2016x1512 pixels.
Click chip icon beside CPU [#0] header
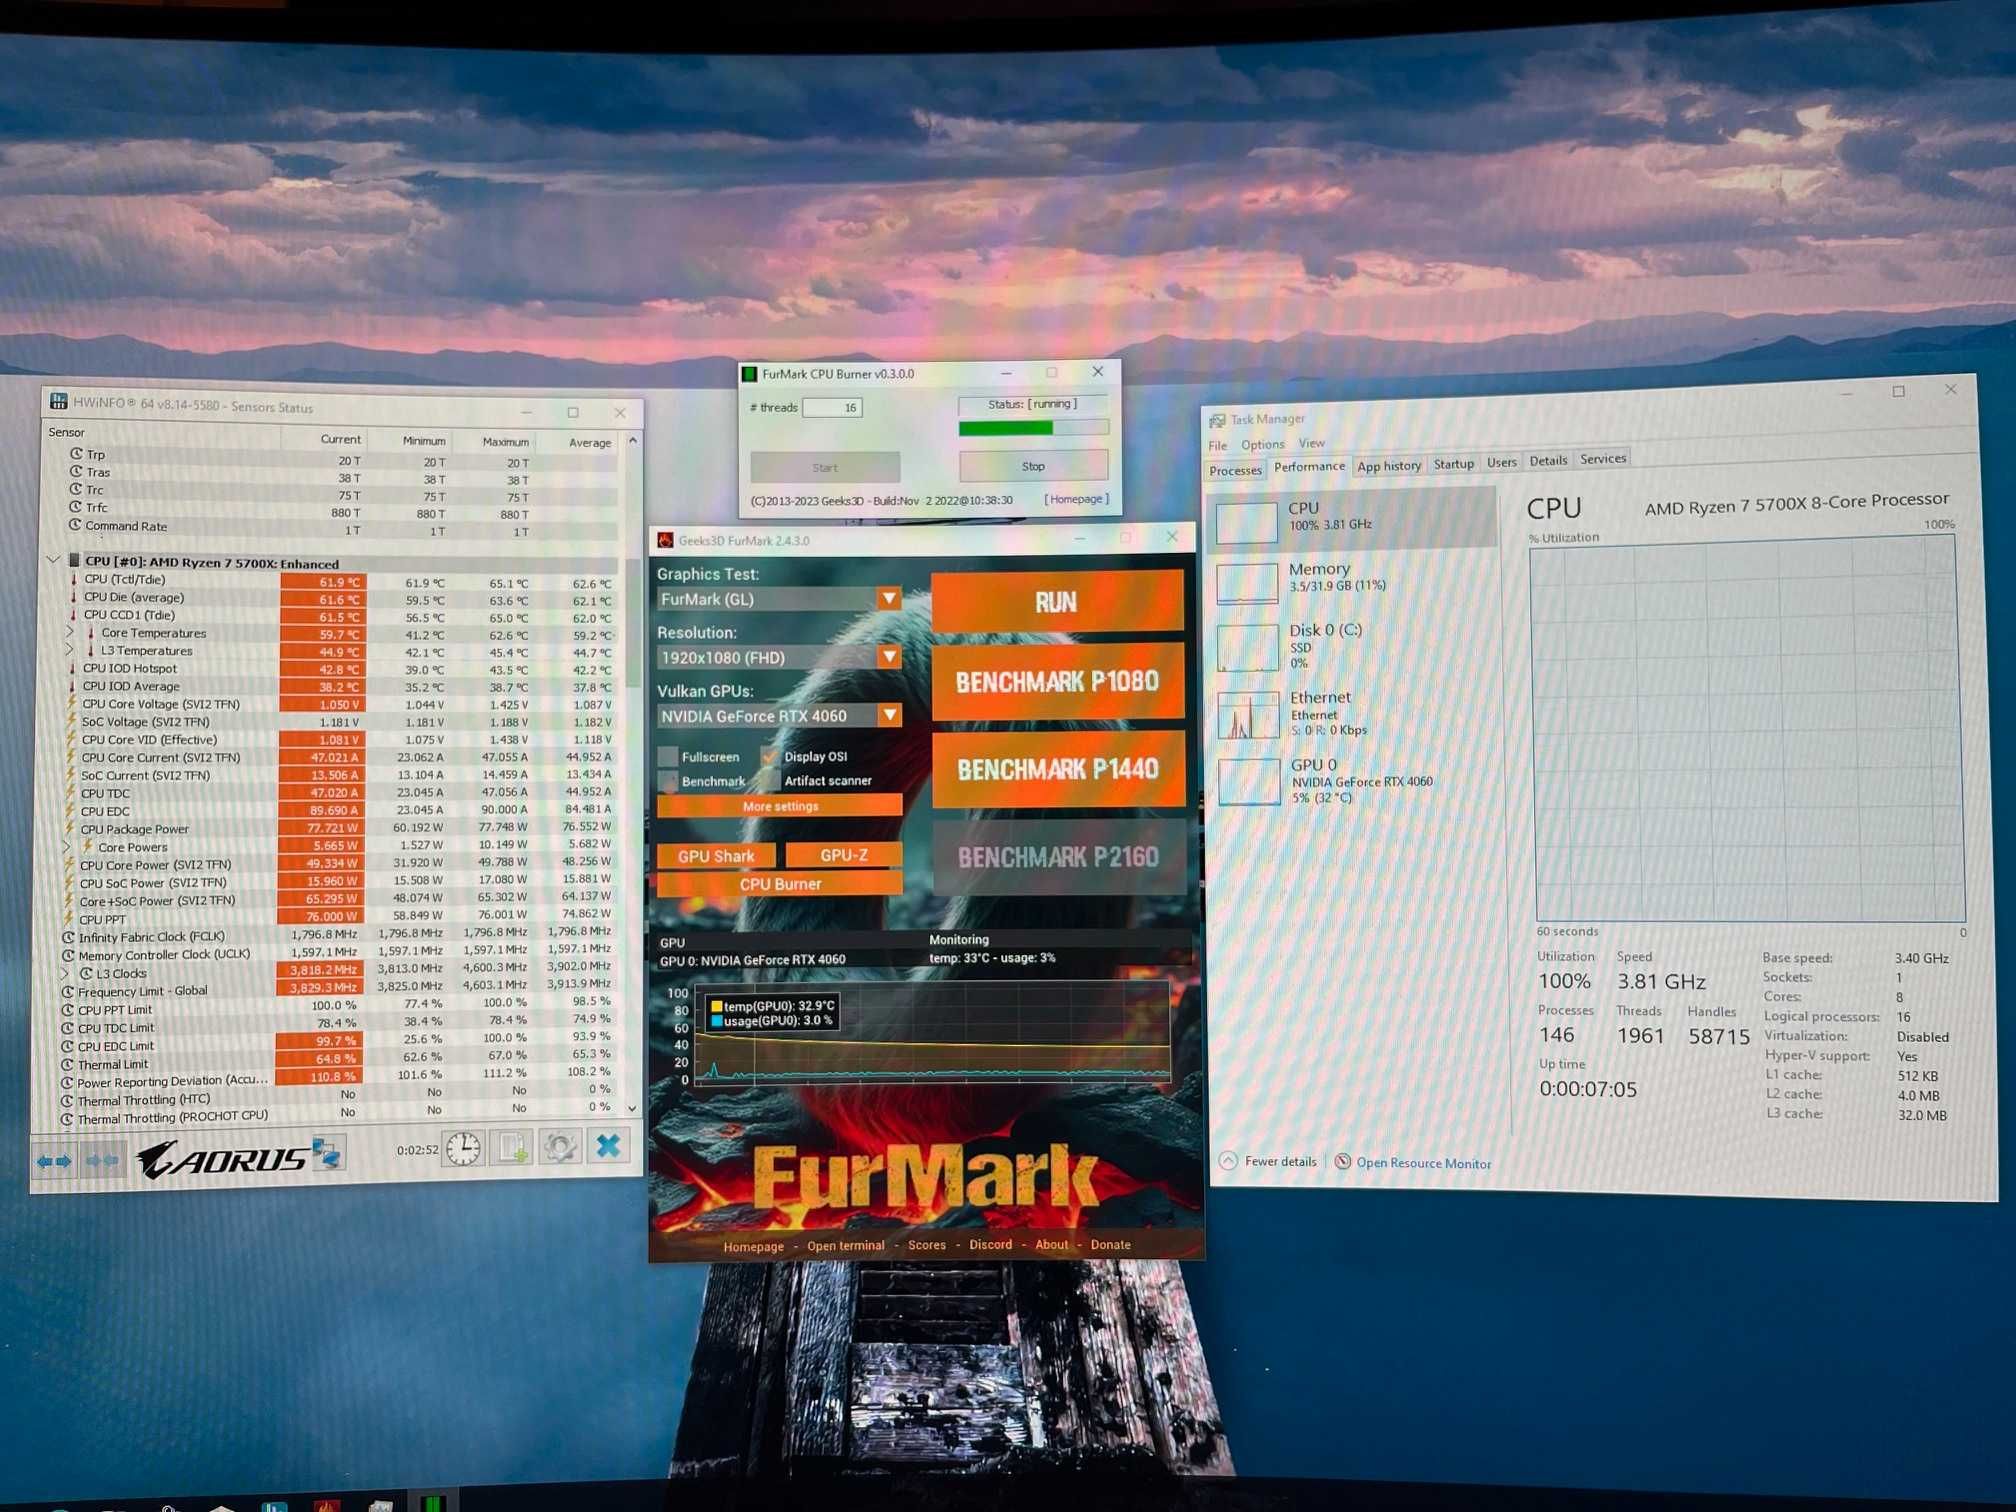[x=74, y=562]
